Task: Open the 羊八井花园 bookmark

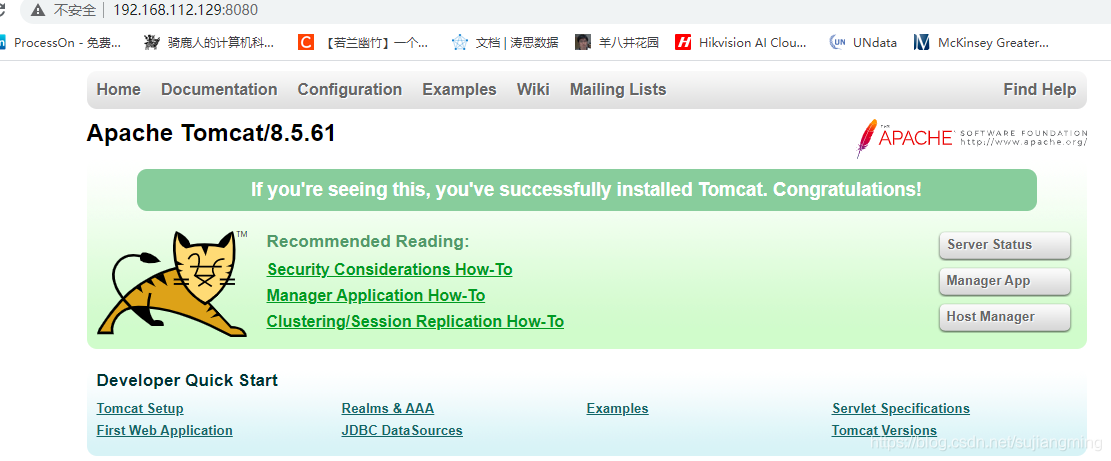Action: [x=617, y=43]
